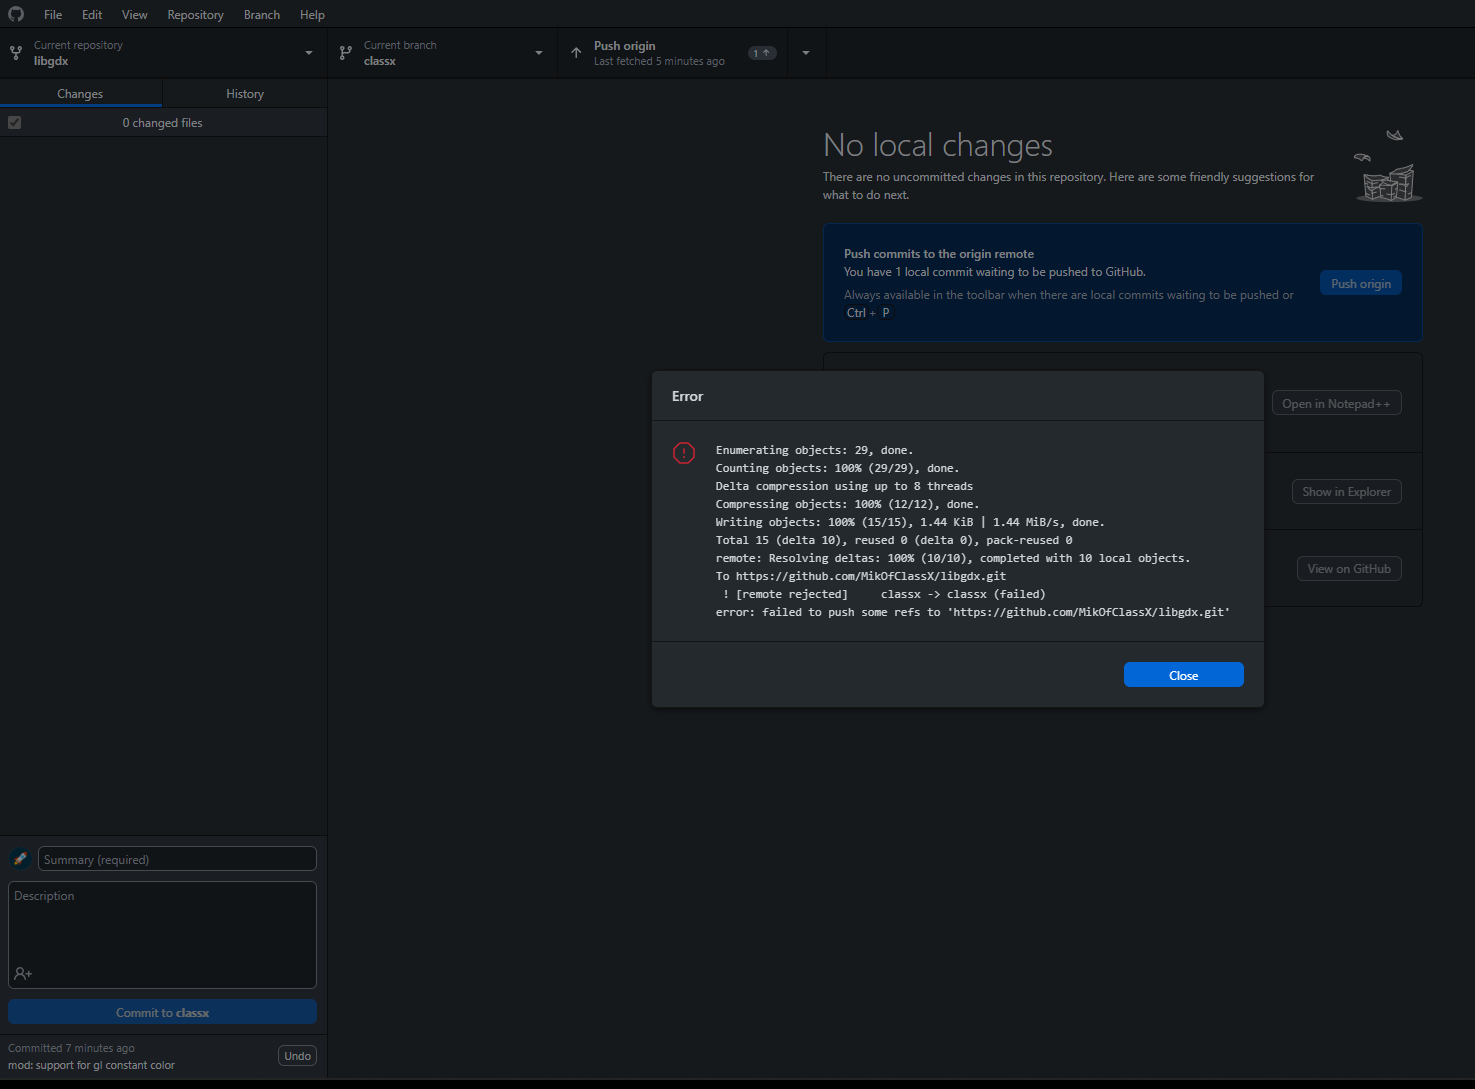1475x1089 pixels.
Task: Click Open in Notepad++ button
Action: [x=1336, y=403]
